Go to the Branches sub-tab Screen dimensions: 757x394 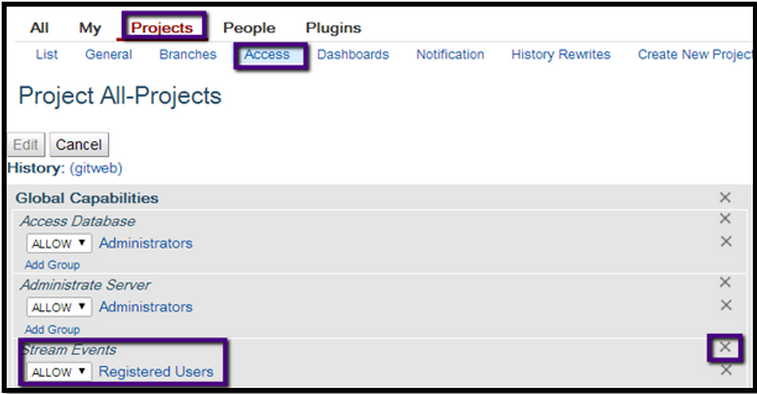(x=188, y=55)
